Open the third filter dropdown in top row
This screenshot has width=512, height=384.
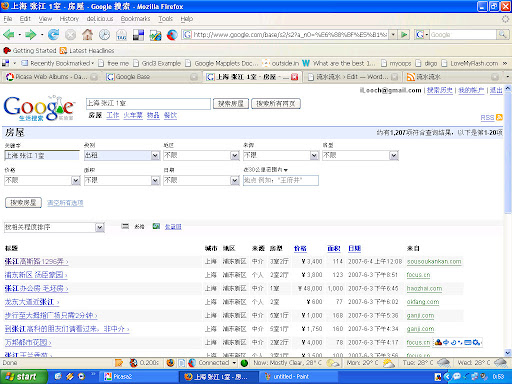point(201,155)
